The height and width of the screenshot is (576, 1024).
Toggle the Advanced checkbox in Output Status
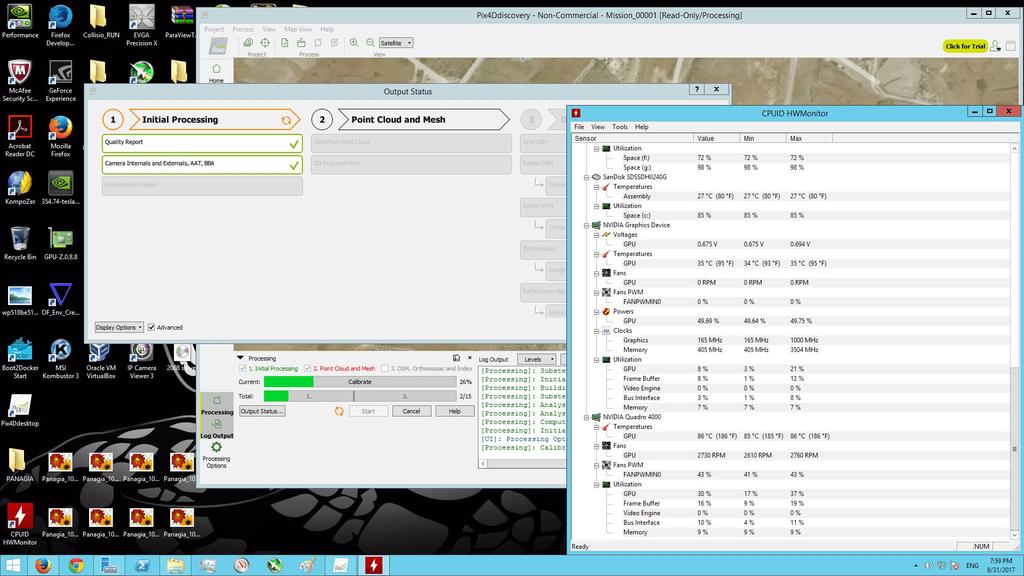pos(151,327)
